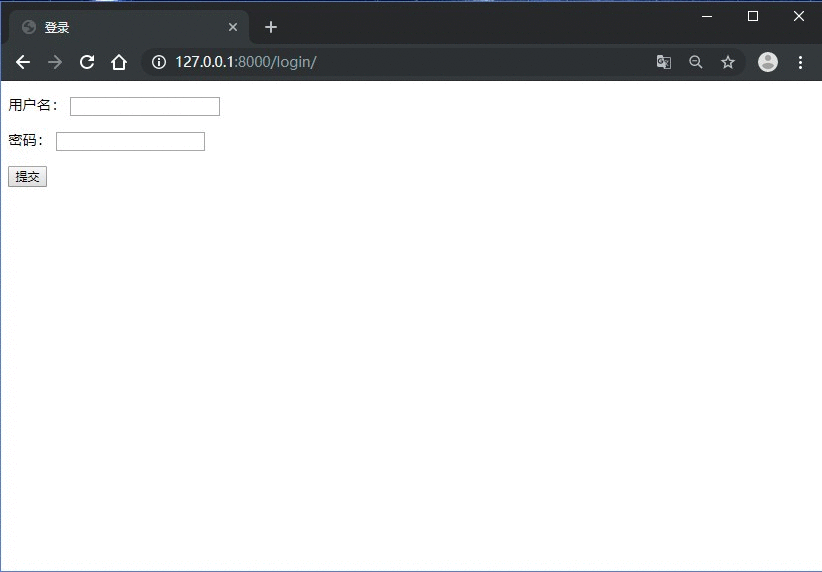View site information icon in address bar

tap(159, 62)
